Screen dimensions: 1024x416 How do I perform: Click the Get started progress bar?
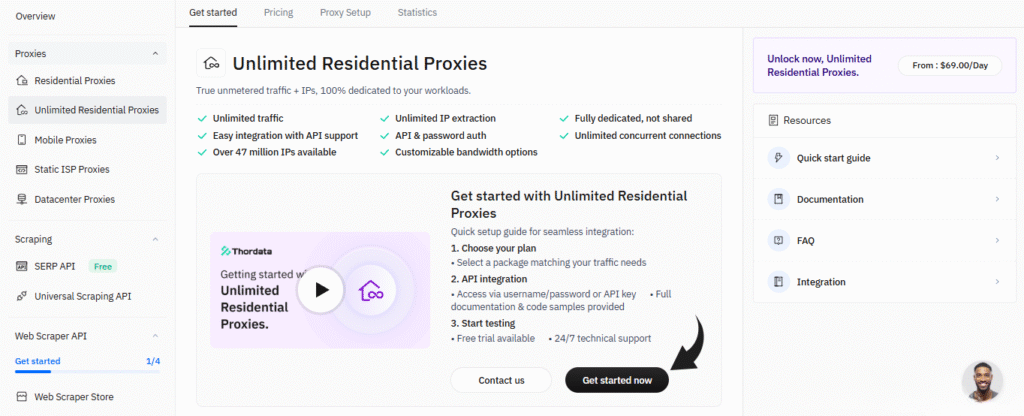pos(87,371)
